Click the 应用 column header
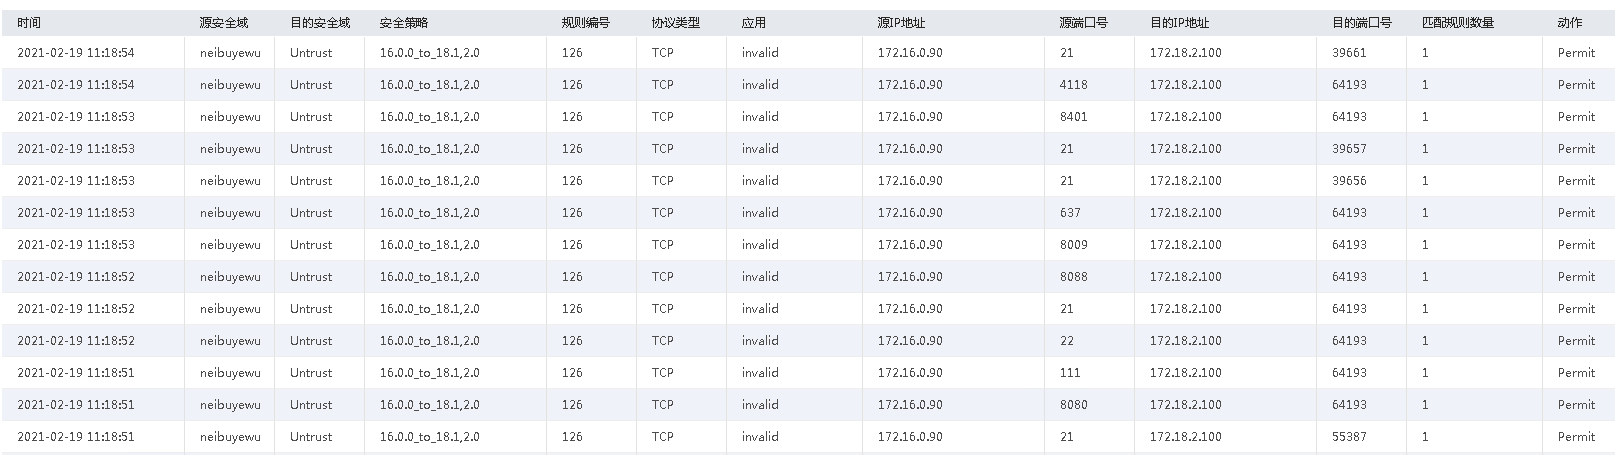 click(x=753, y=22)
